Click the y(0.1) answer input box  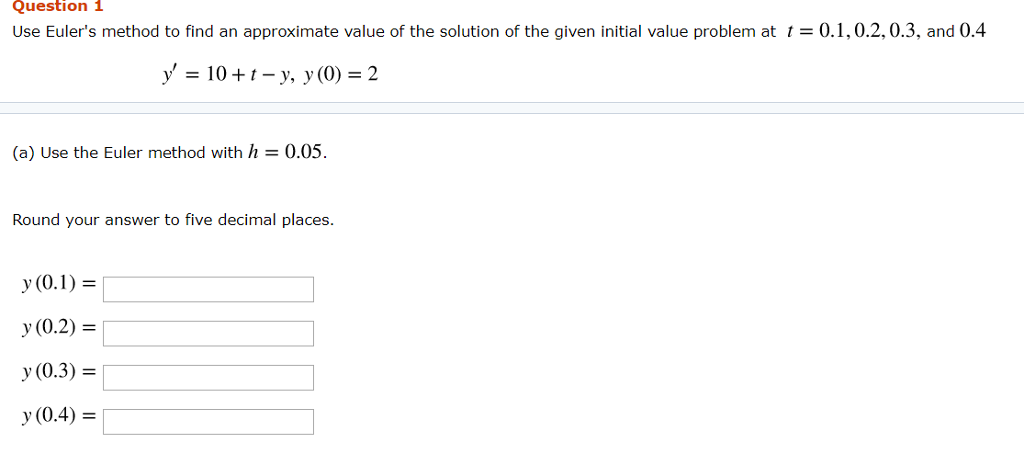tap(208, 289)
